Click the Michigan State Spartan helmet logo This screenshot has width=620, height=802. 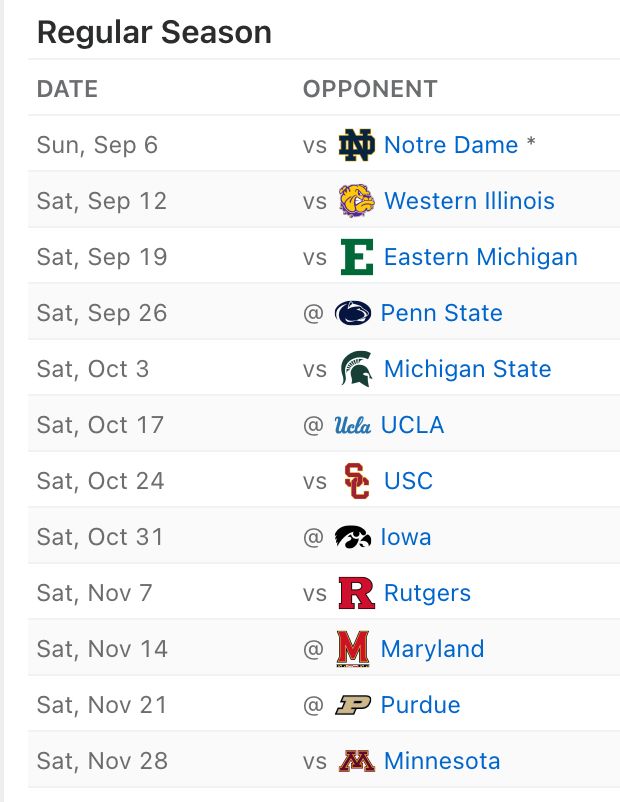coord(357,369)
